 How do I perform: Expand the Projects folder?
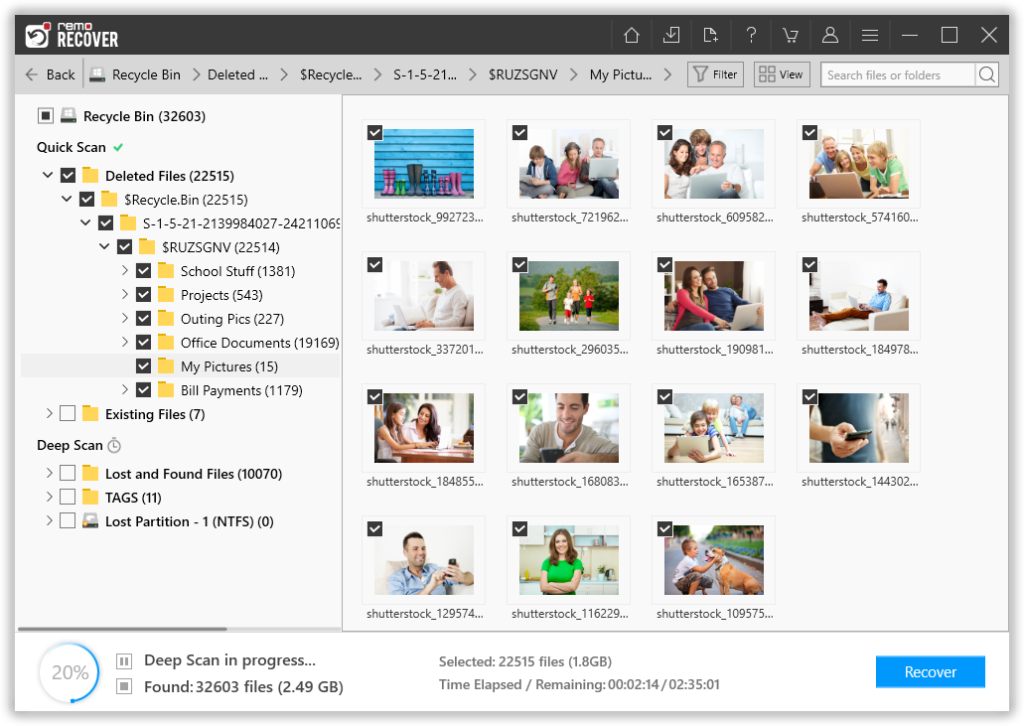click(x=125, y=294)
